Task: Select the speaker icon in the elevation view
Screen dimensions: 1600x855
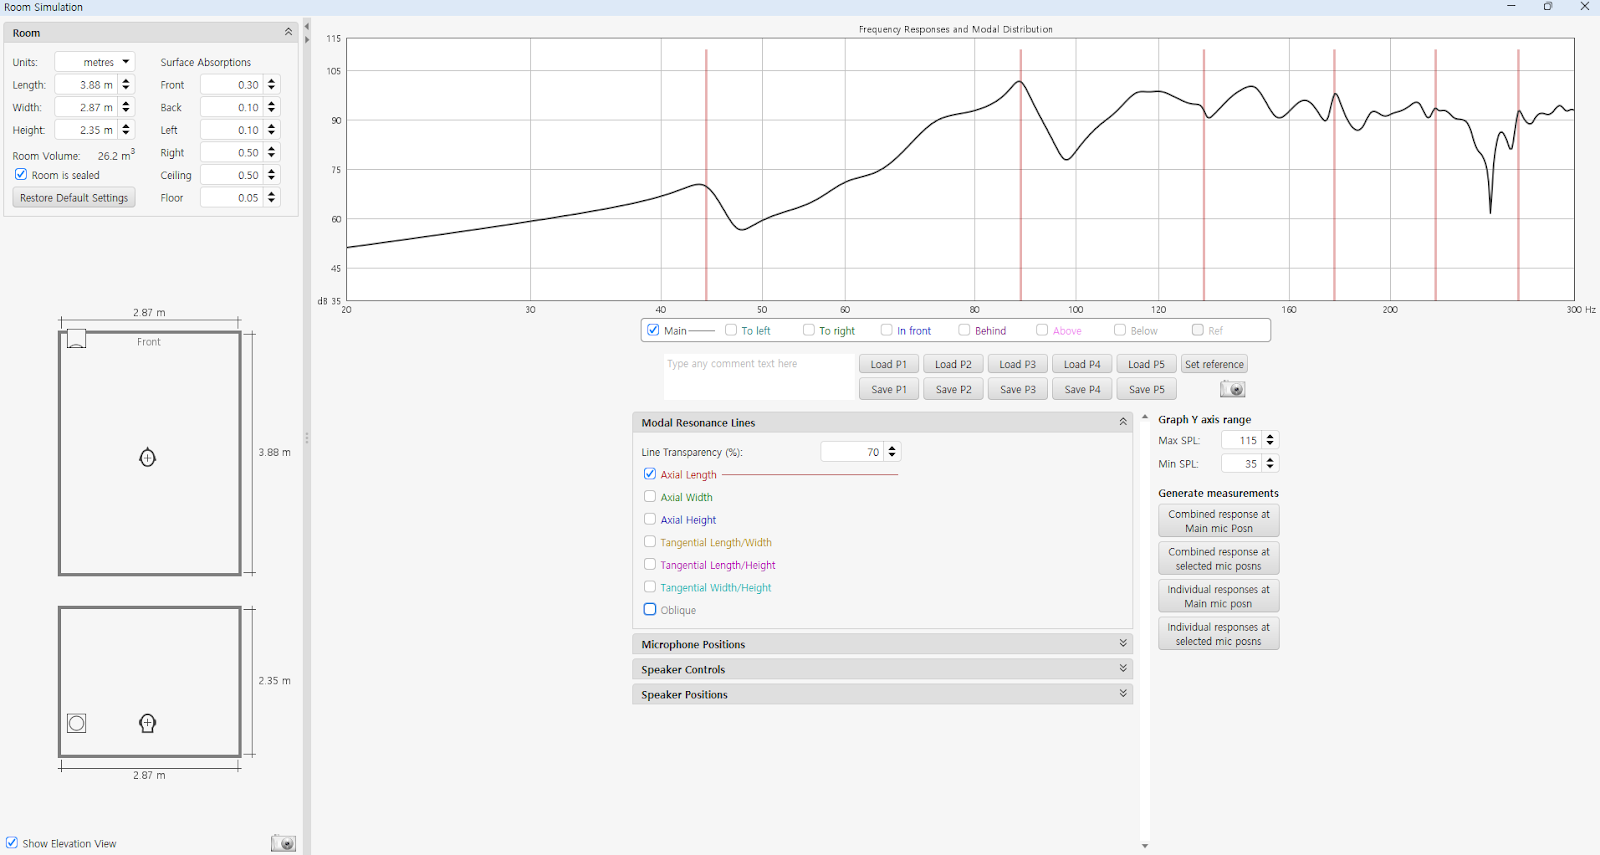Action: [x=76, y=723]
